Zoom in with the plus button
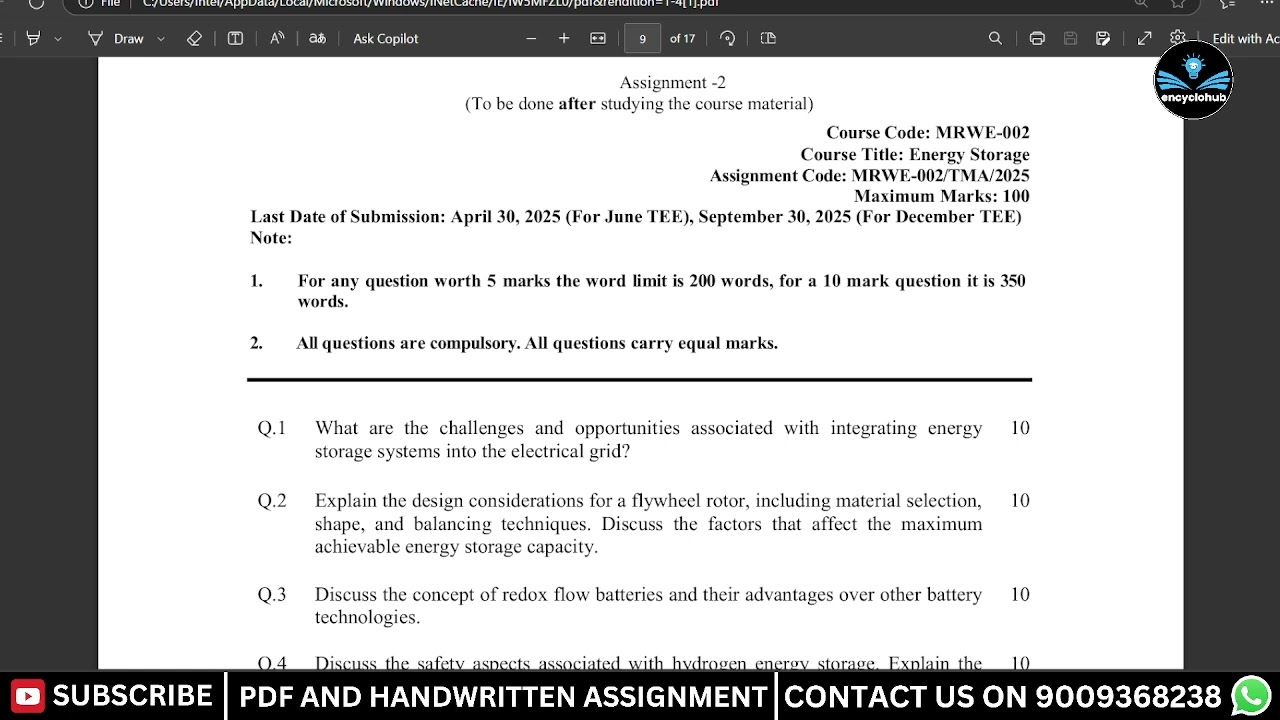Screen dimensions: 1280x720 564,38
